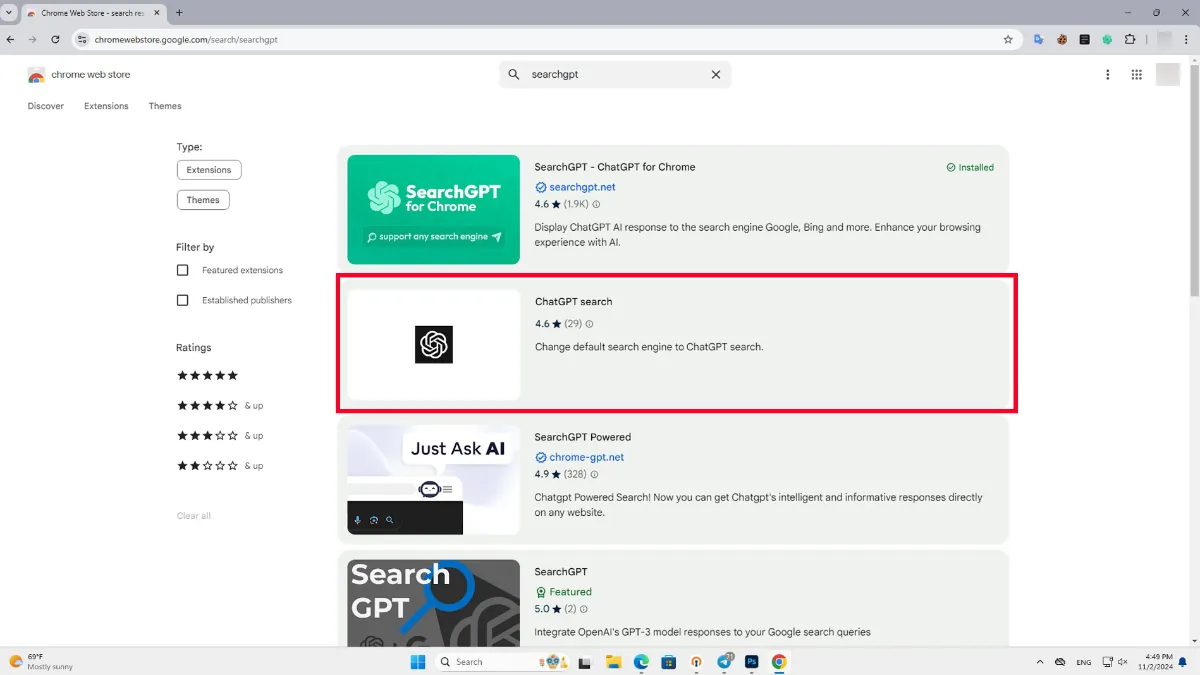Click the Chrome Web Store logo
Image resolution: width=1200 pixels, height=675 pixels.
click(x=37, y=75)
